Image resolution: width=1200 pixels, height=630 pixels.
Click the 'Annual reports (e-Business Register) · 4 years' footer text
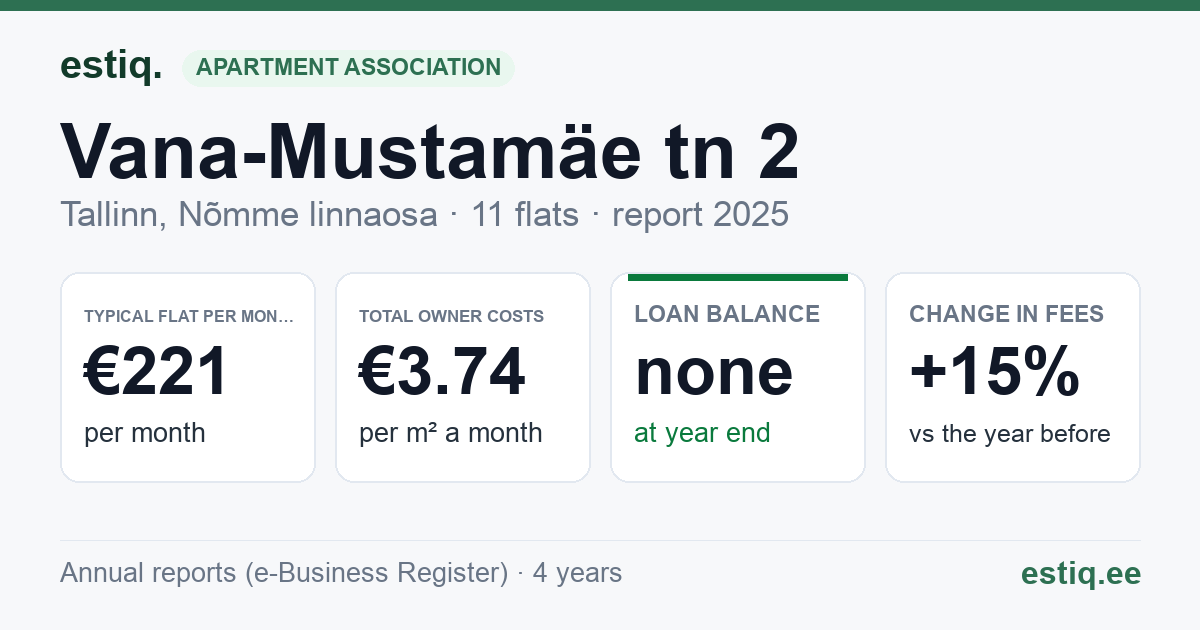coord(341,573)
